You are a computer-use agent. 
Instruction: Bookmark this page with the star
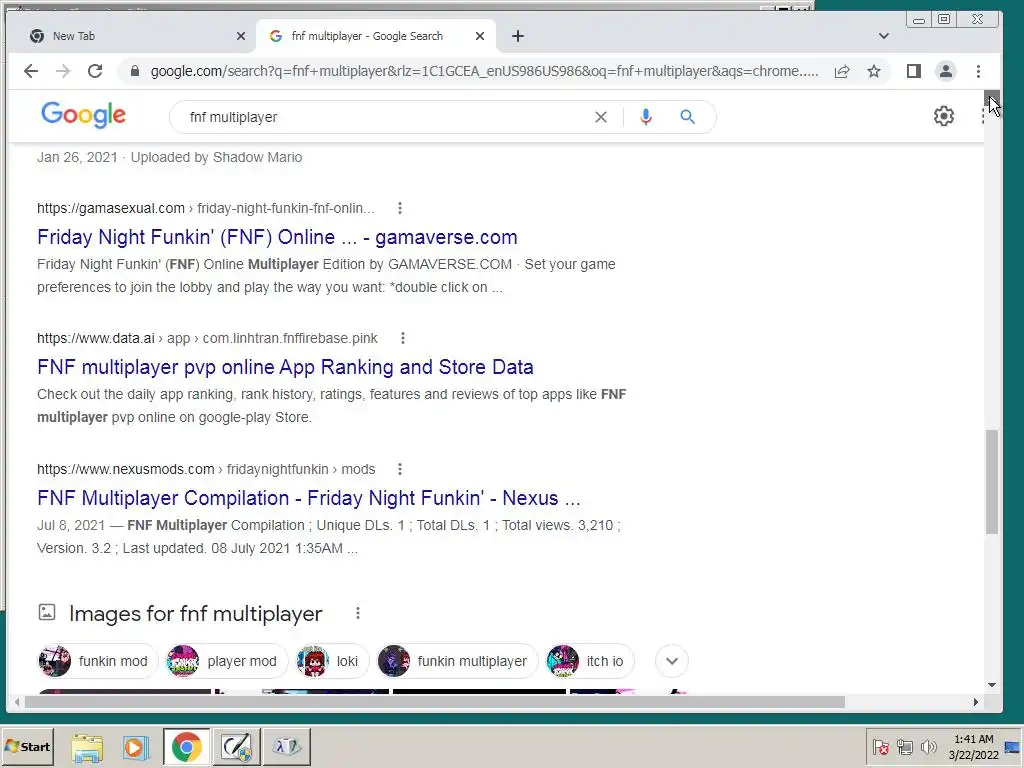click(x=874, y=71)
